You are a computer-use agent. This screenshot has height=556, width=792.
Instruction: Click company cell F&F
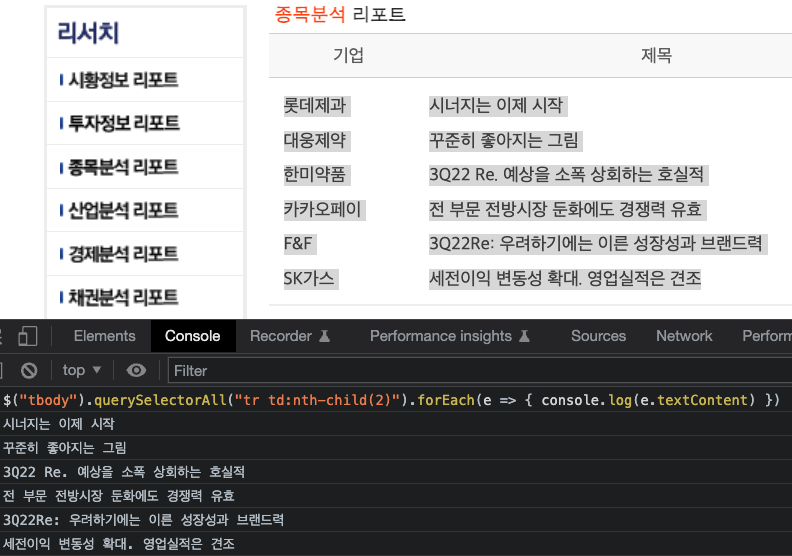298,244
